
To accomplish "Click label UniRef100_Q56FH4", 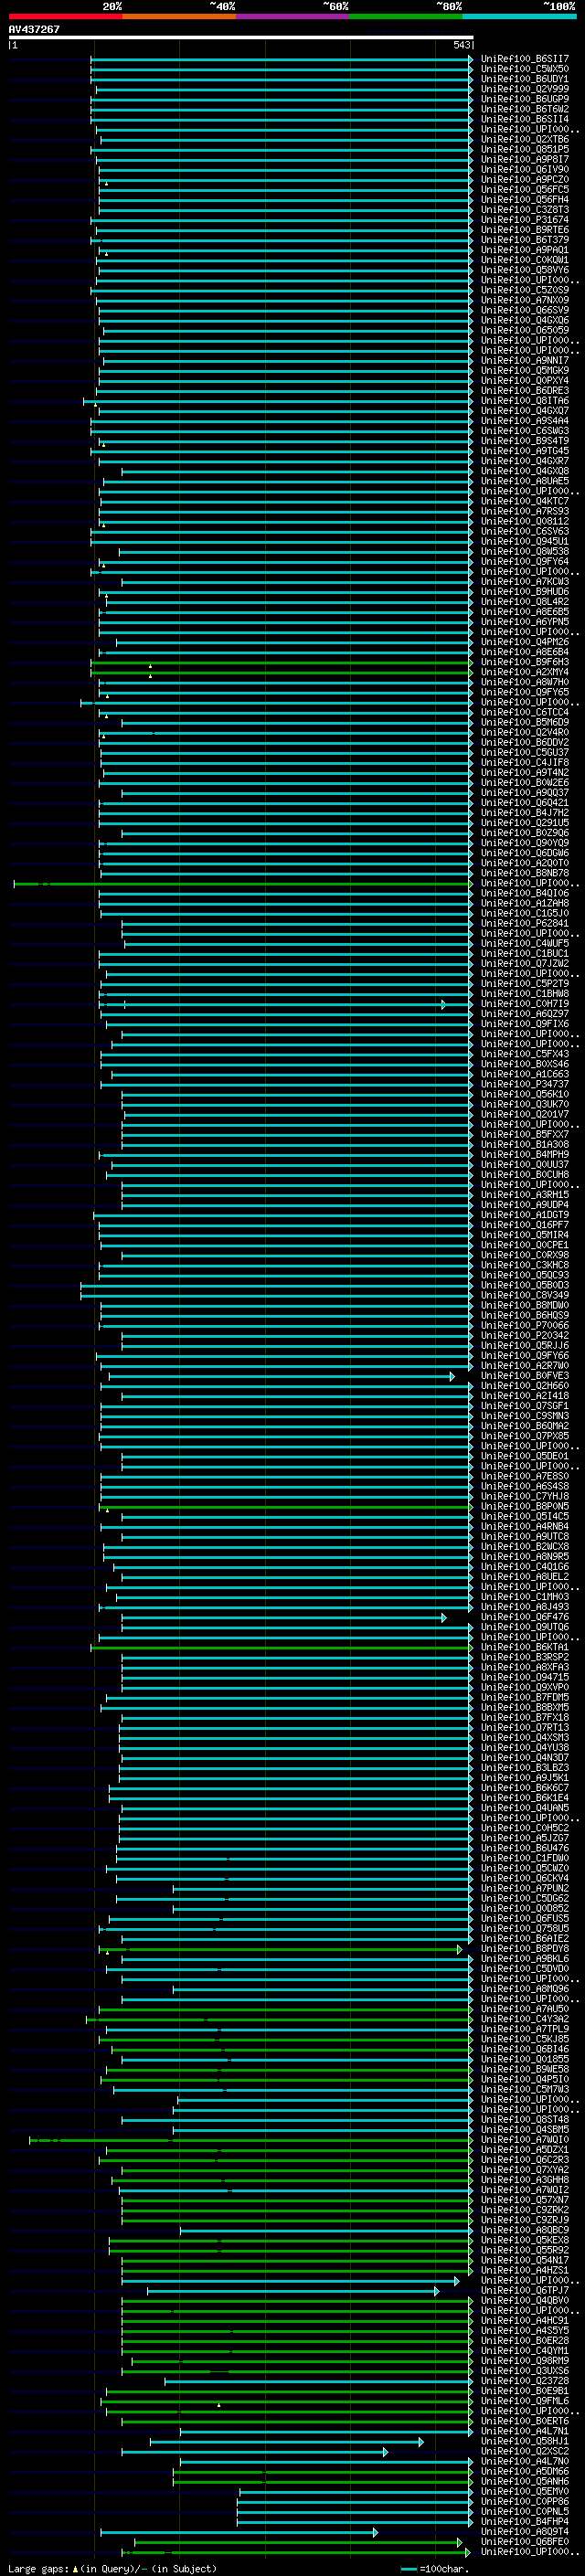I will tap(524, 199).
